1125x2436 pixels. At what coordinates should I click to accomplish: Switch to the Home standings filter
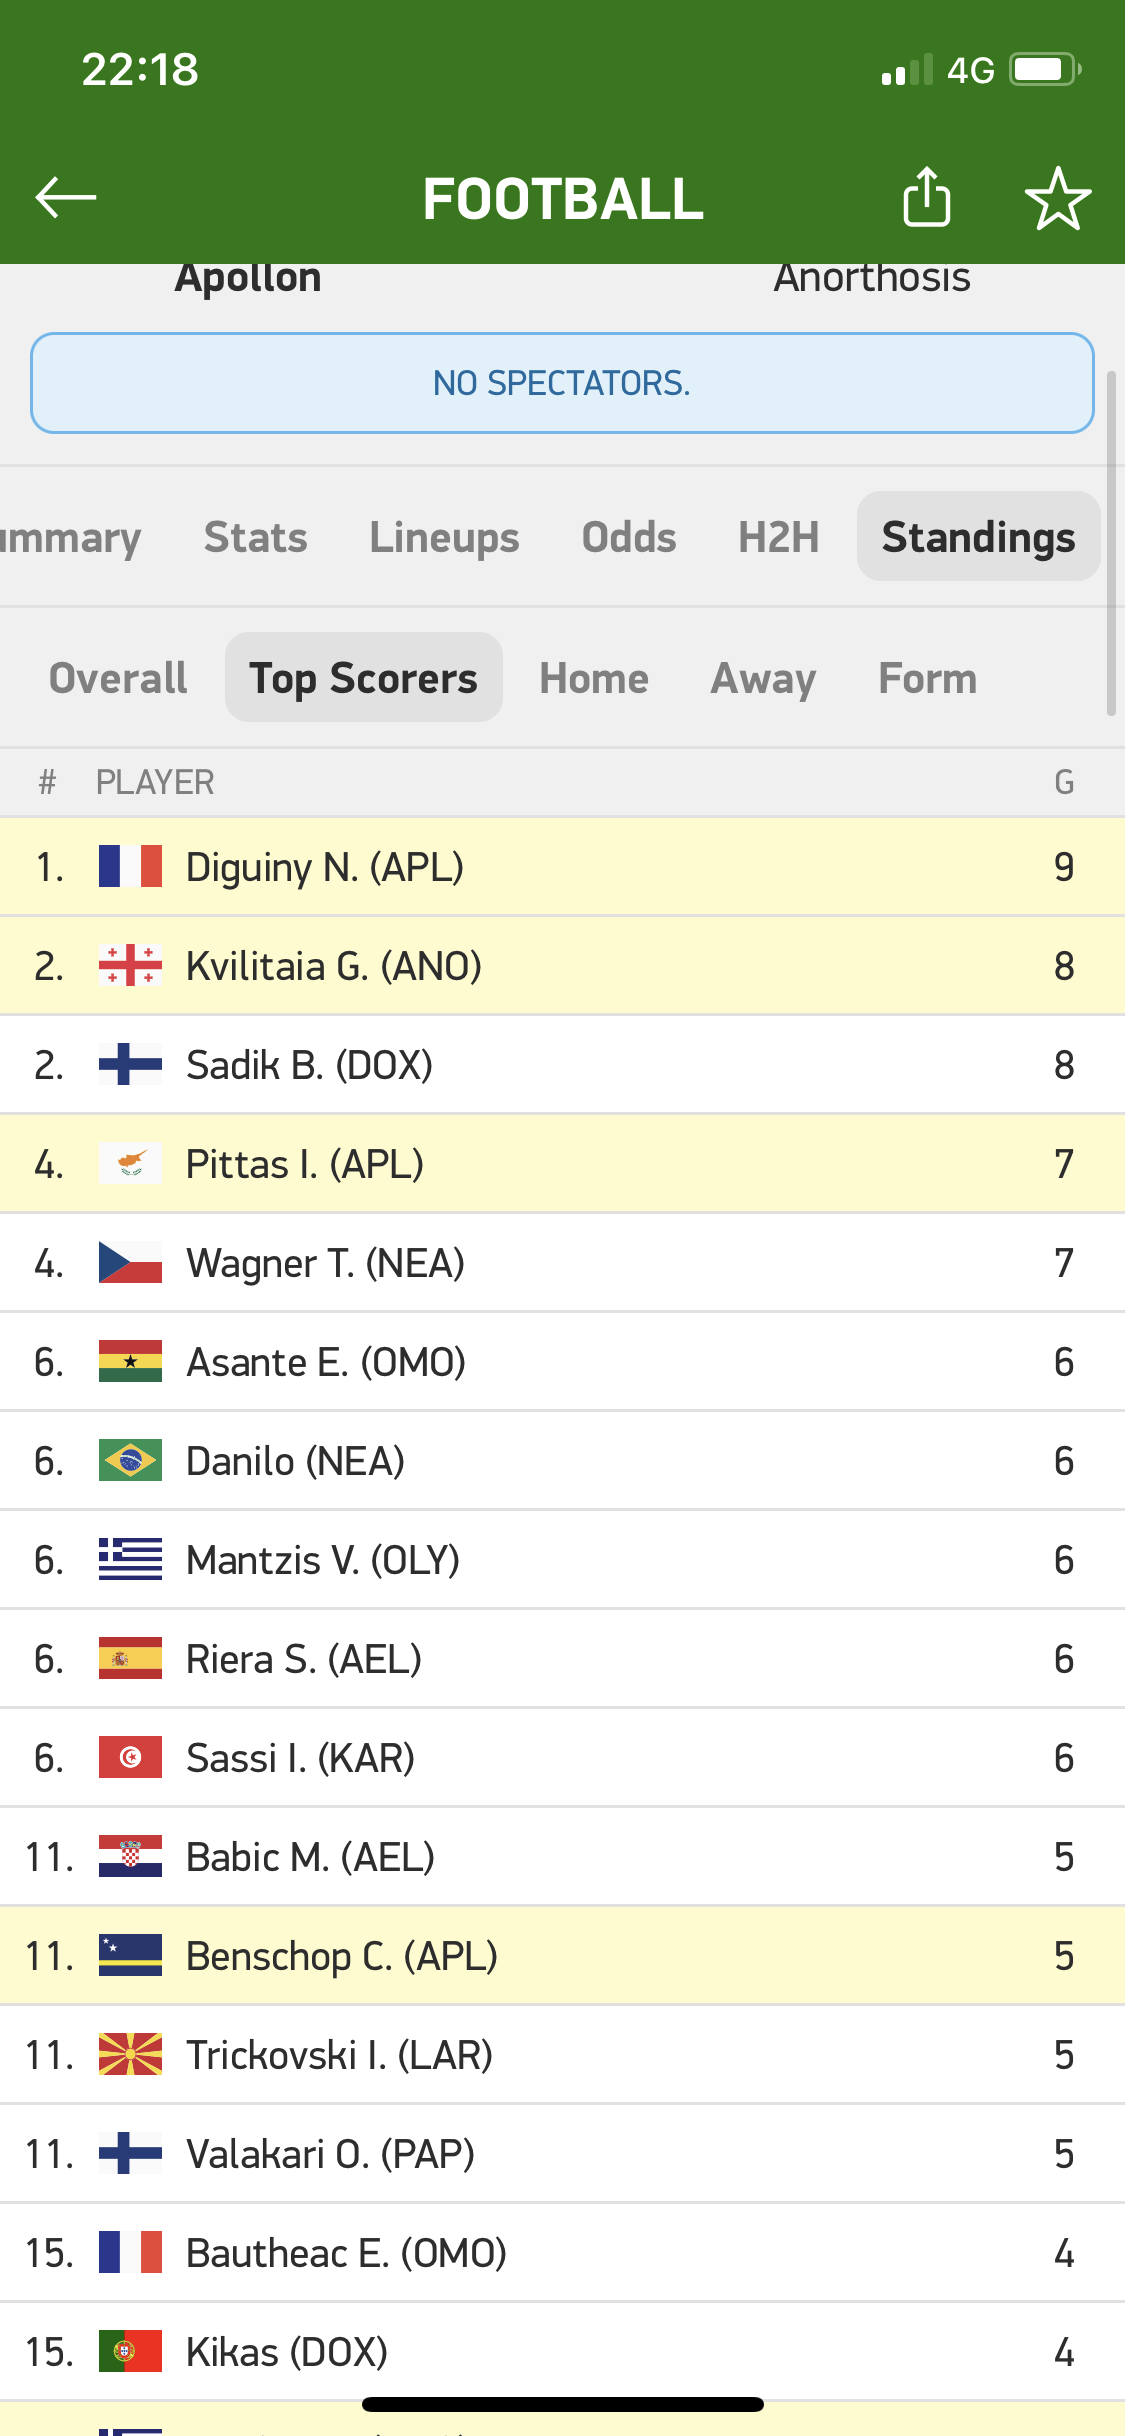point(594,678)
